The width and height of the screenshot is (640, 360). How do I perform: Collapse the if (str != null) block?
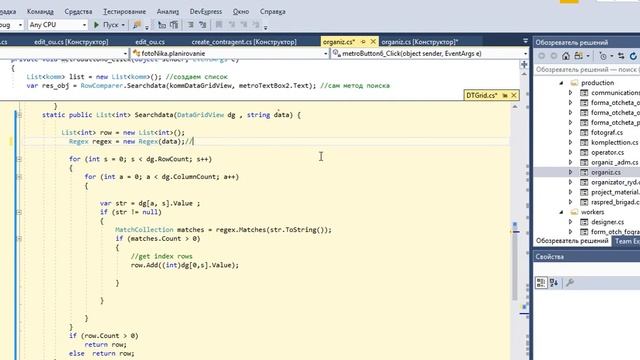pos(19,212)
